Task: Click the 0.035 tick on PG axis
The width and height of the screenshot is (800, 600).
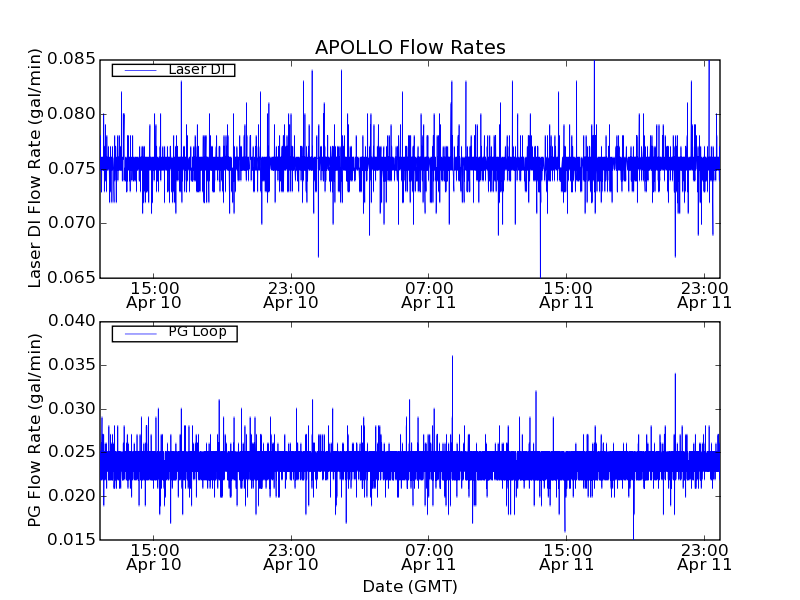Action: tap(71, 365)
